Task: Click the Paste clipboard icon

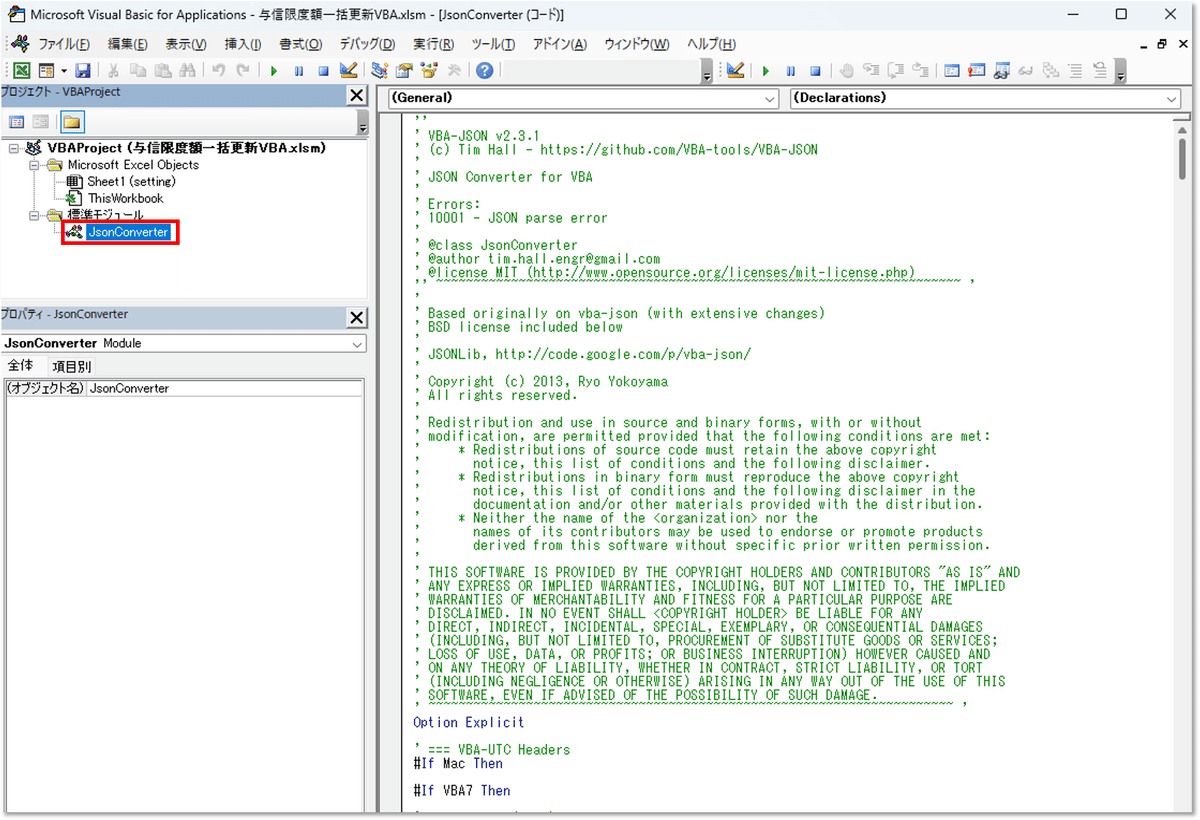Action: pyautogui.click(x=162, y=71)
